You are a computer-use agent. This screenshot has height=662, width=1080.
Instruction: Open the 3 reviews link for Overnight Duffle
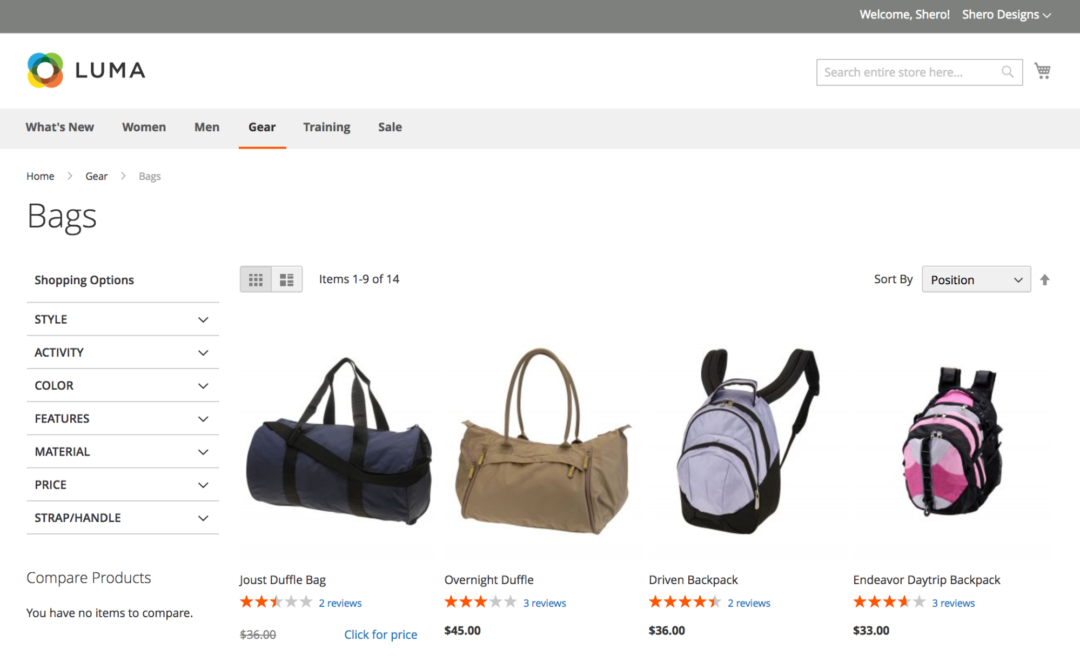(x=545, y=602)
